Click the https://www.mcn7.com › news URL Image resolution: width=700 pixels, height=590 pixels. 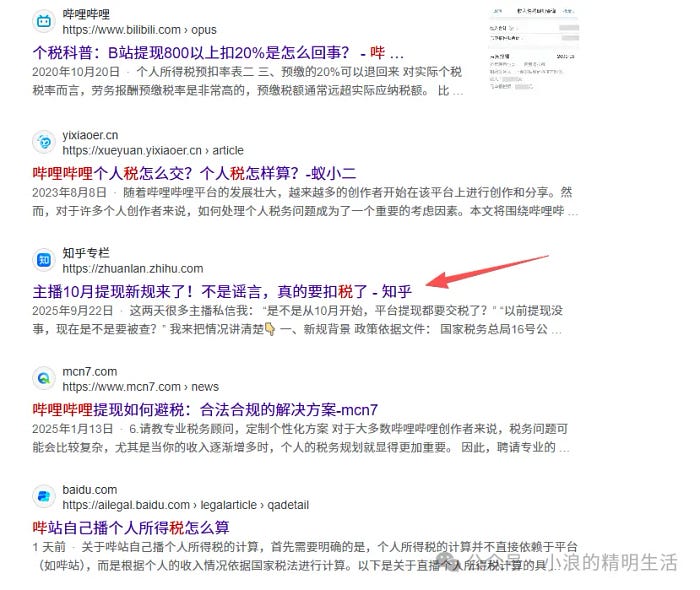click(141, 386)
